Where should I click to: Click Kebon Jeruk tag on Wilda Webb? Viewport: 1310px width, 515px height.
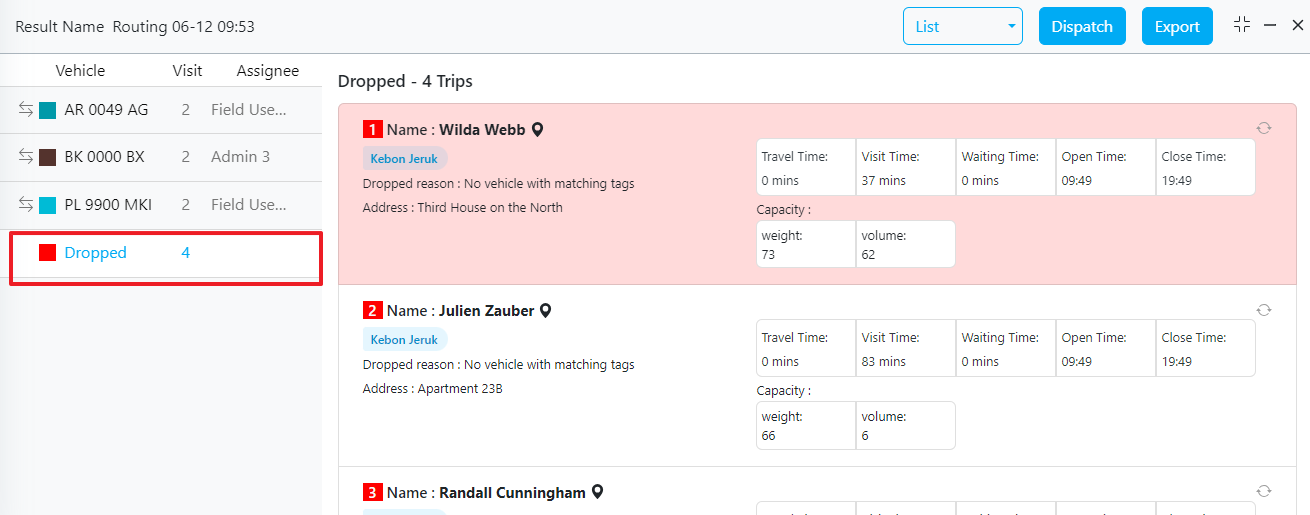click(x=404, y=158)
